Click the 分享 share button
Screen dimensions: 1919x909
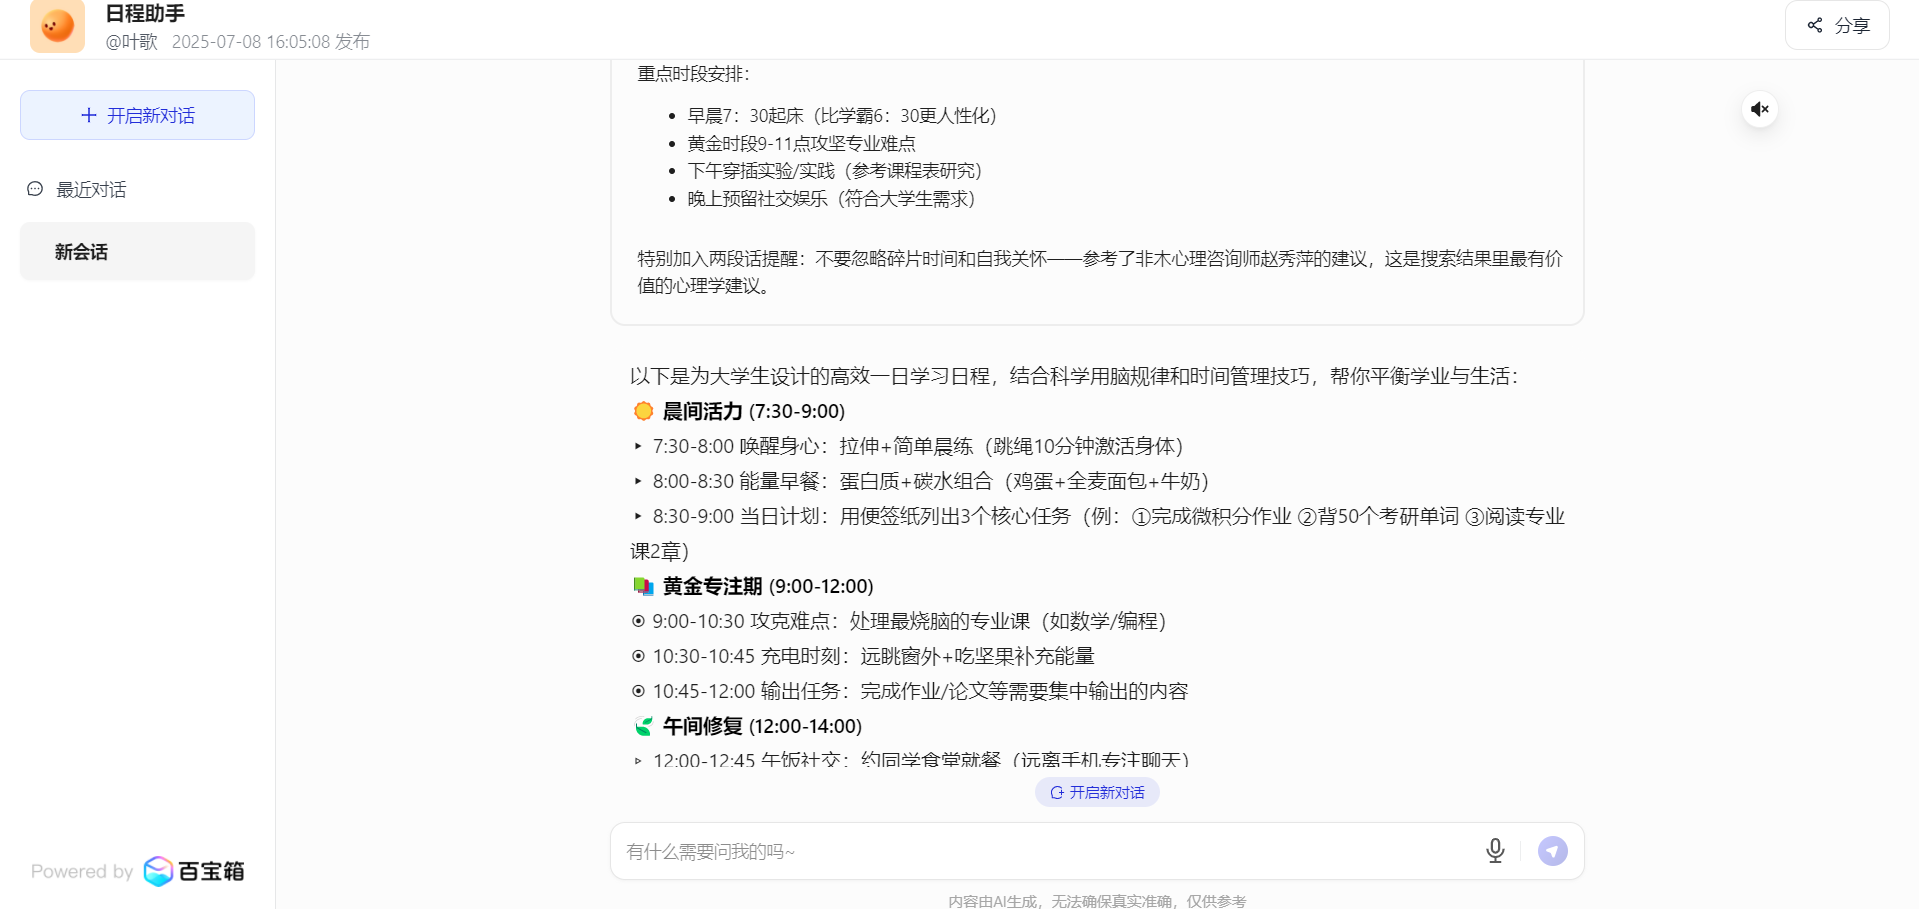pyautogui.click(x=1837, y=25)
